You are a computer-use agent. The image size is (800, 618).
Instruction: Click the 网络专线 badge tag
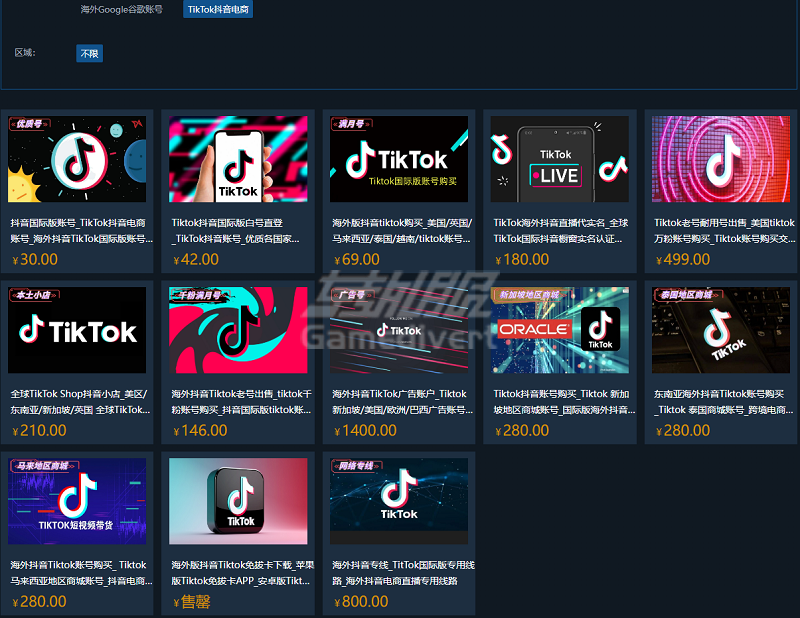(x=357, y=465)
